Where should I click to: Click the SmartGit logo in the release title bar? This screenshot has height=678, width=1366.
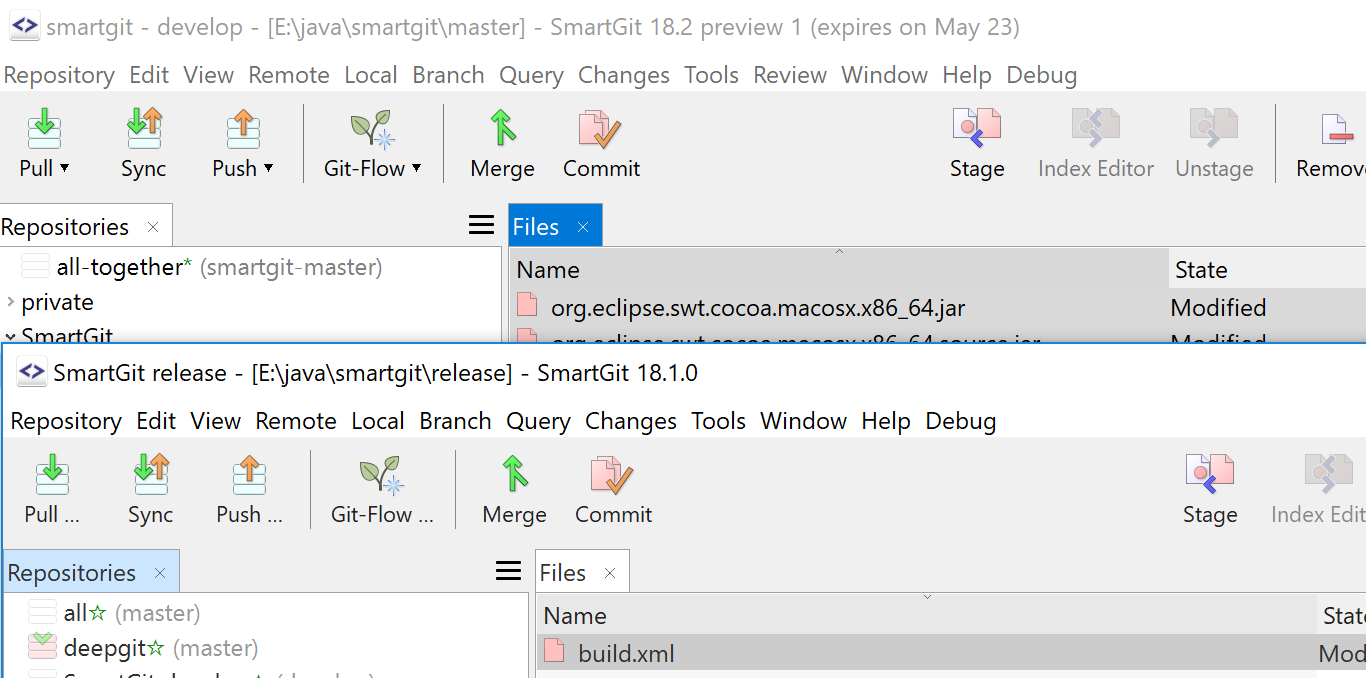click(x=33, y=373)
